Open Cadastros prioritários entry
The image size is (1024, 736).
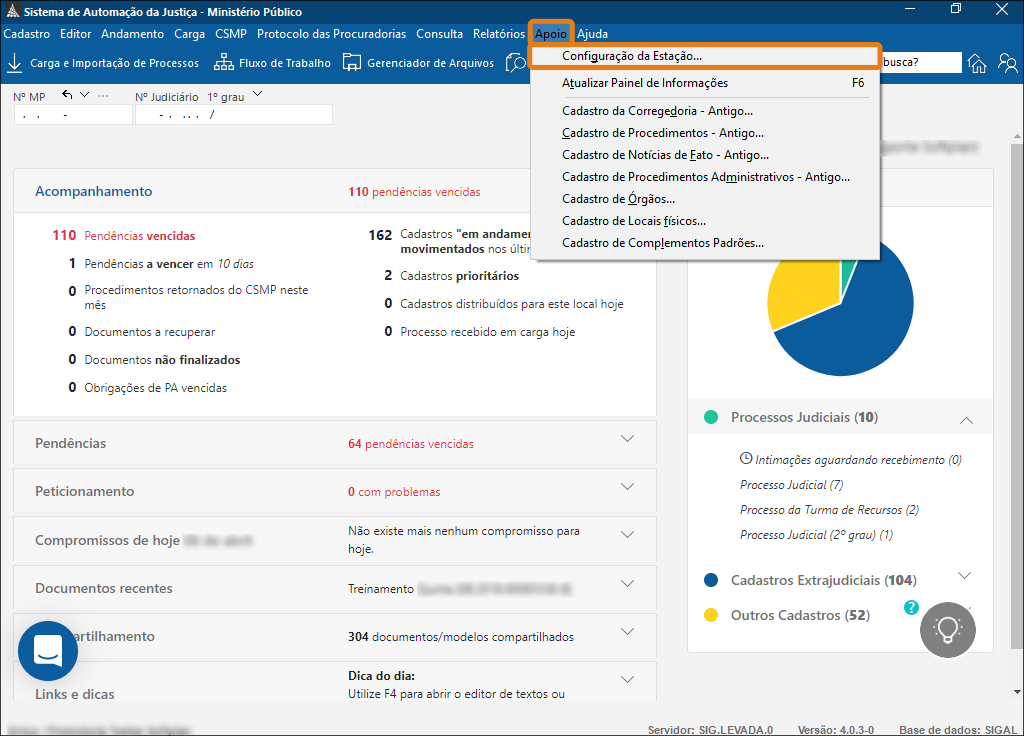(x=451, y=276)
